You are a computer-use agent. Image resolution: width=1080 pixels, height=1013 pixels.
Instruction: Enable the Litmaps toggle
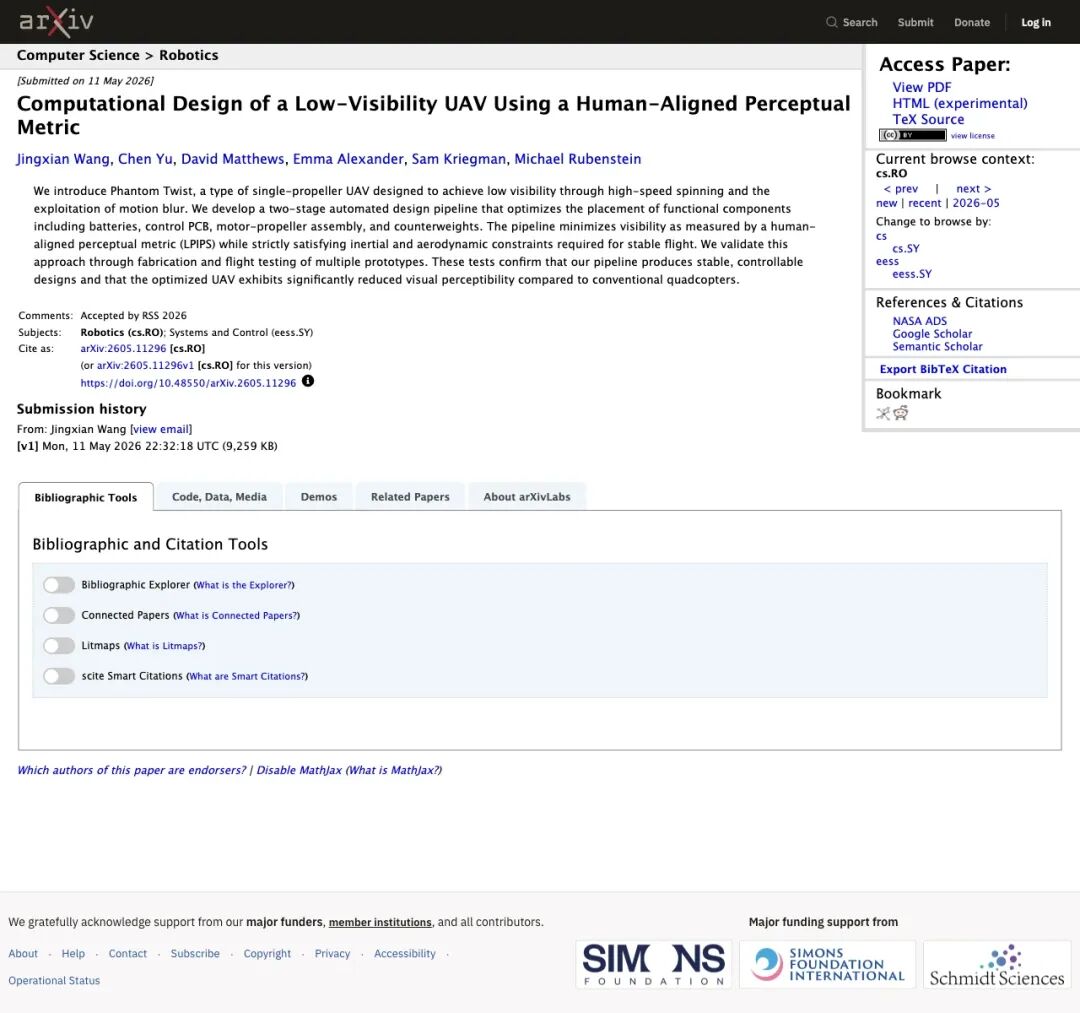coord(59,645)
